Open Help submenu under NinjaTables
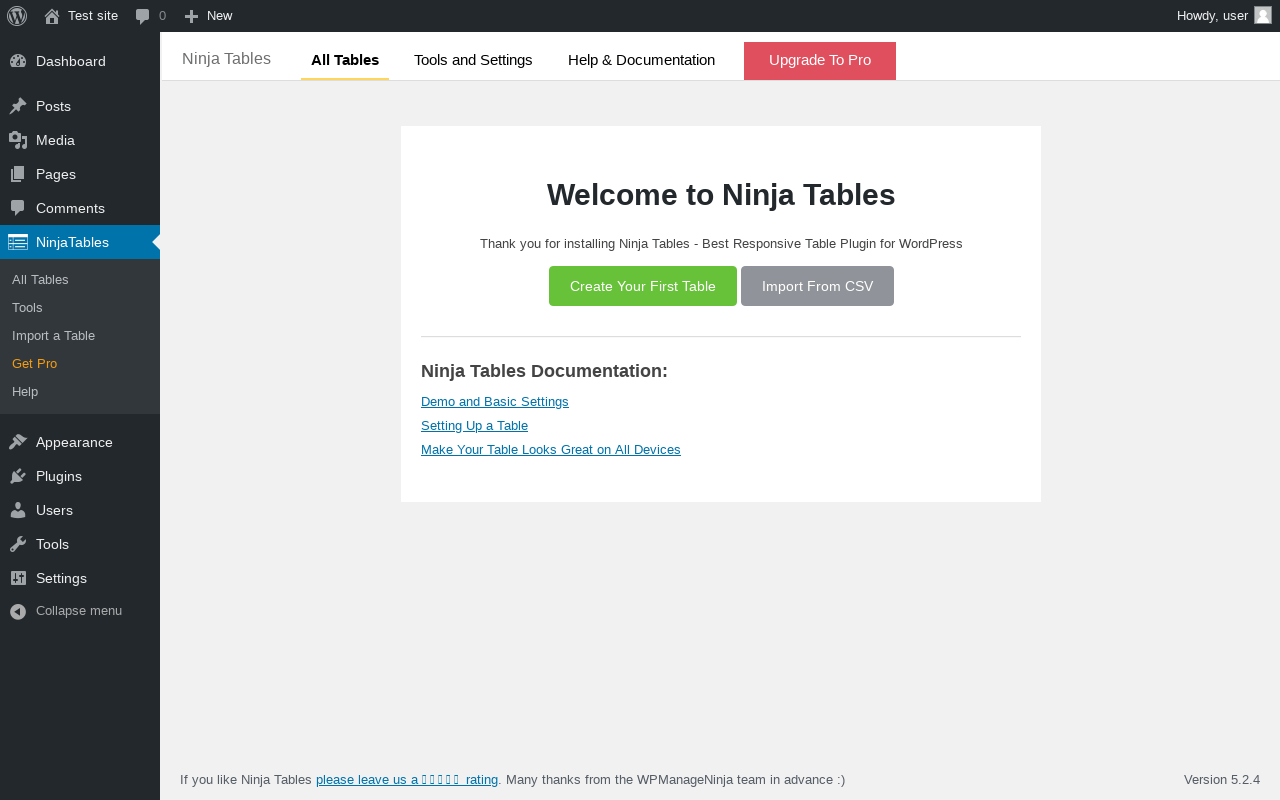This screenshot has height=800, width=1280. click(x=80, y=391)
